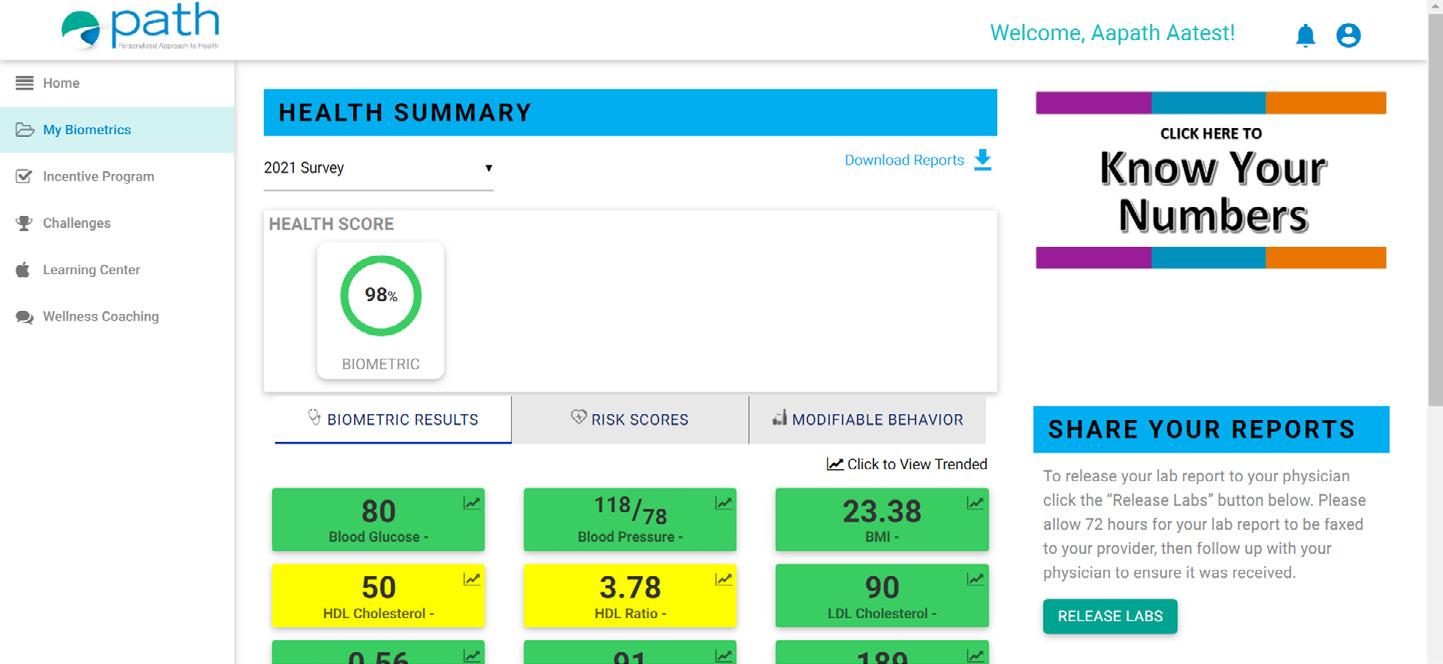Click the icon on Modifiable Behavior tab
This screenshot has width=1443, height=664.
[780, 418]
